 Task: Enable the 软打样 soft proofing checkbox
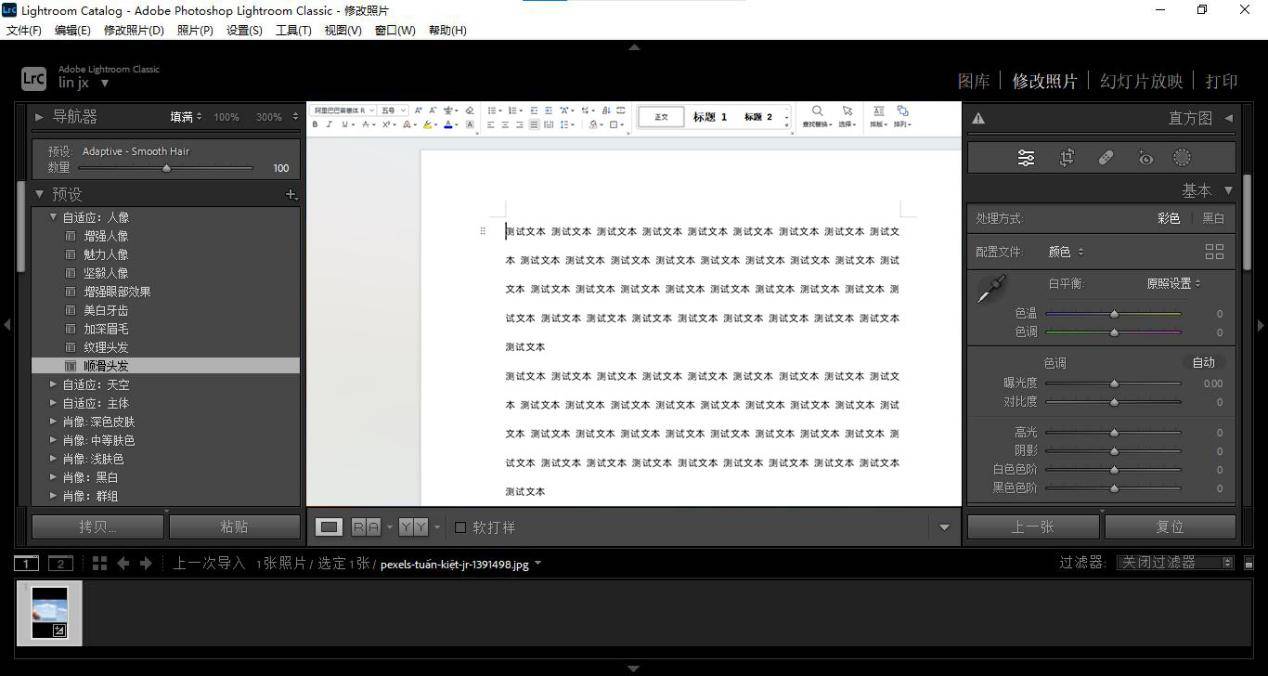[460, 527]
